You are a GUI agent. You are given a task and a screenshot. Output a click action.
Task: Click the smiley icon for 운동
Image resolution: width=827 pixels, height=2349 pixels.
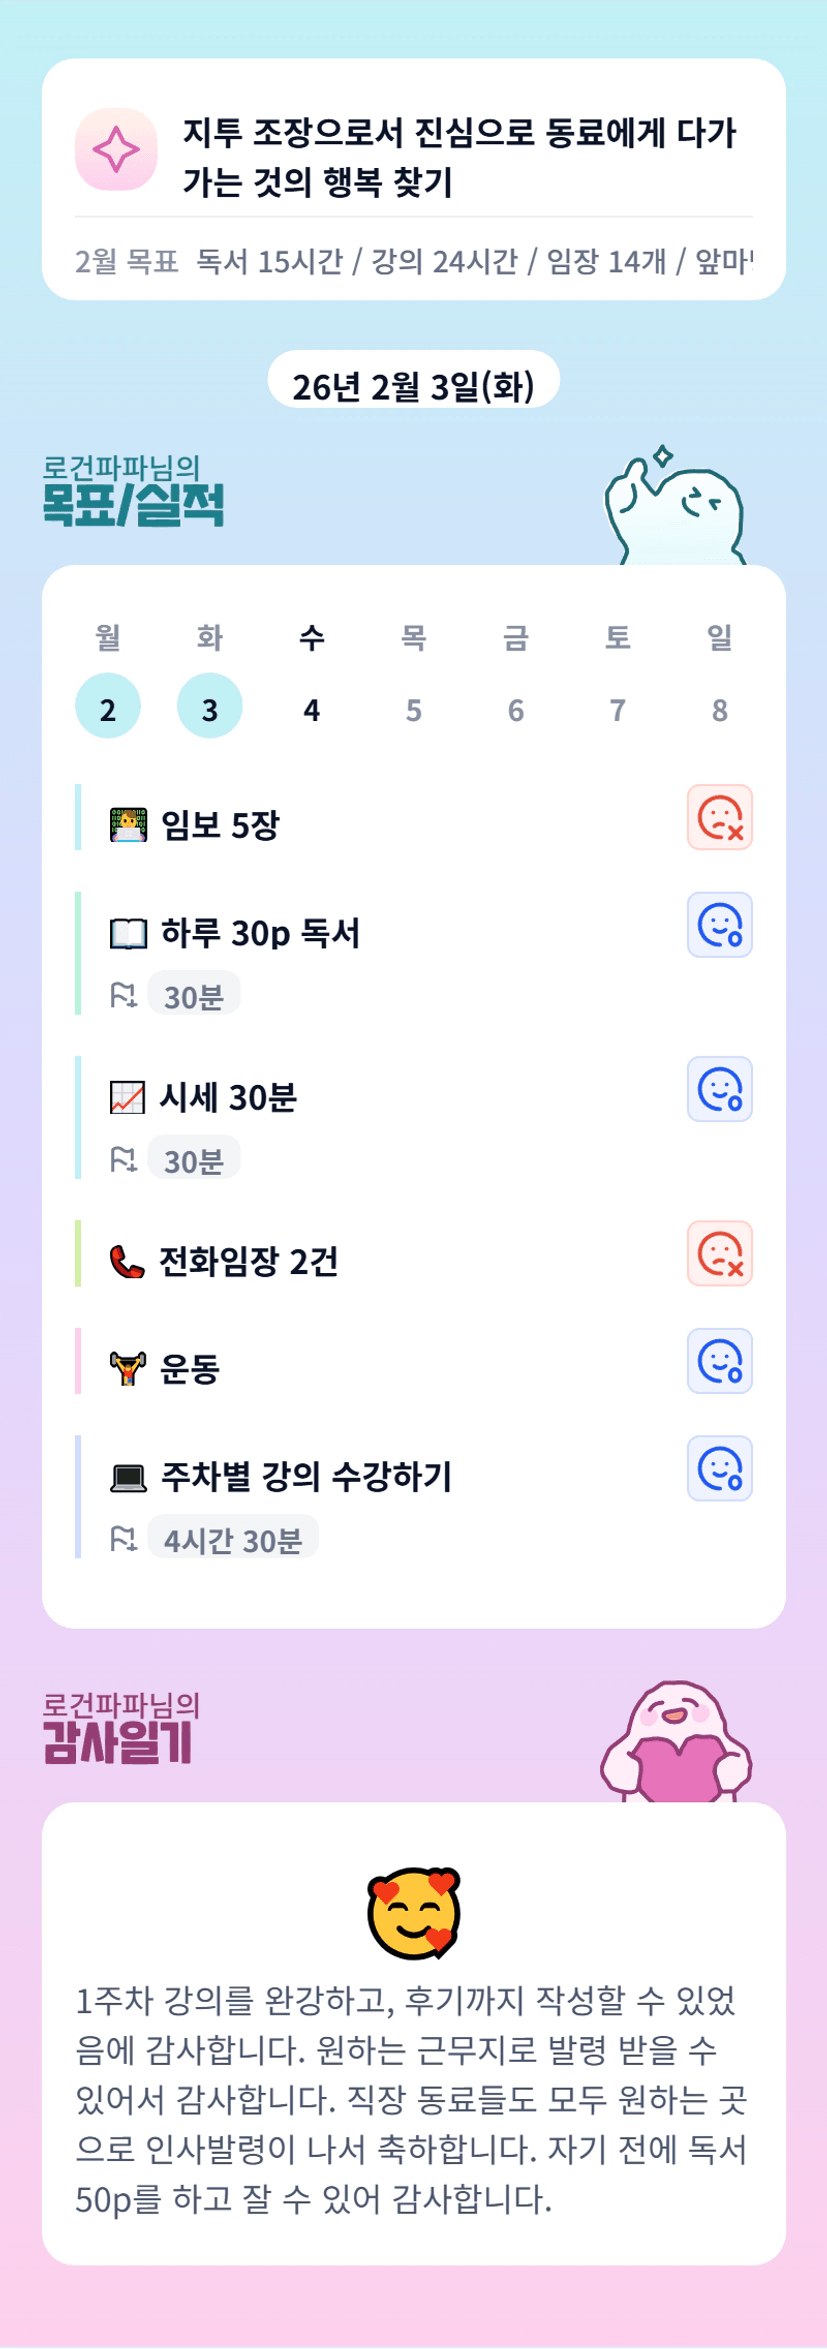[719, 1361]
